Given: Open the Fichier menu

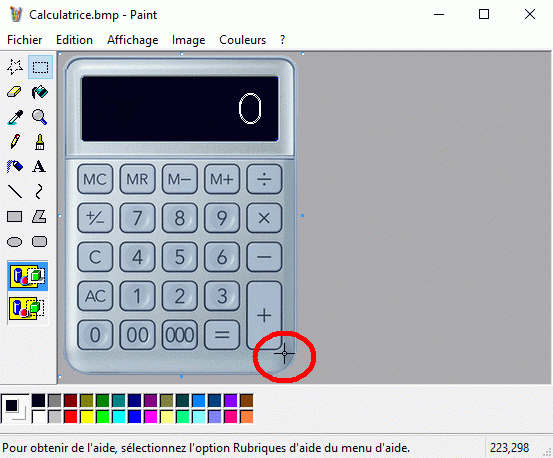Looking at the screenshot, I should 25,40.
